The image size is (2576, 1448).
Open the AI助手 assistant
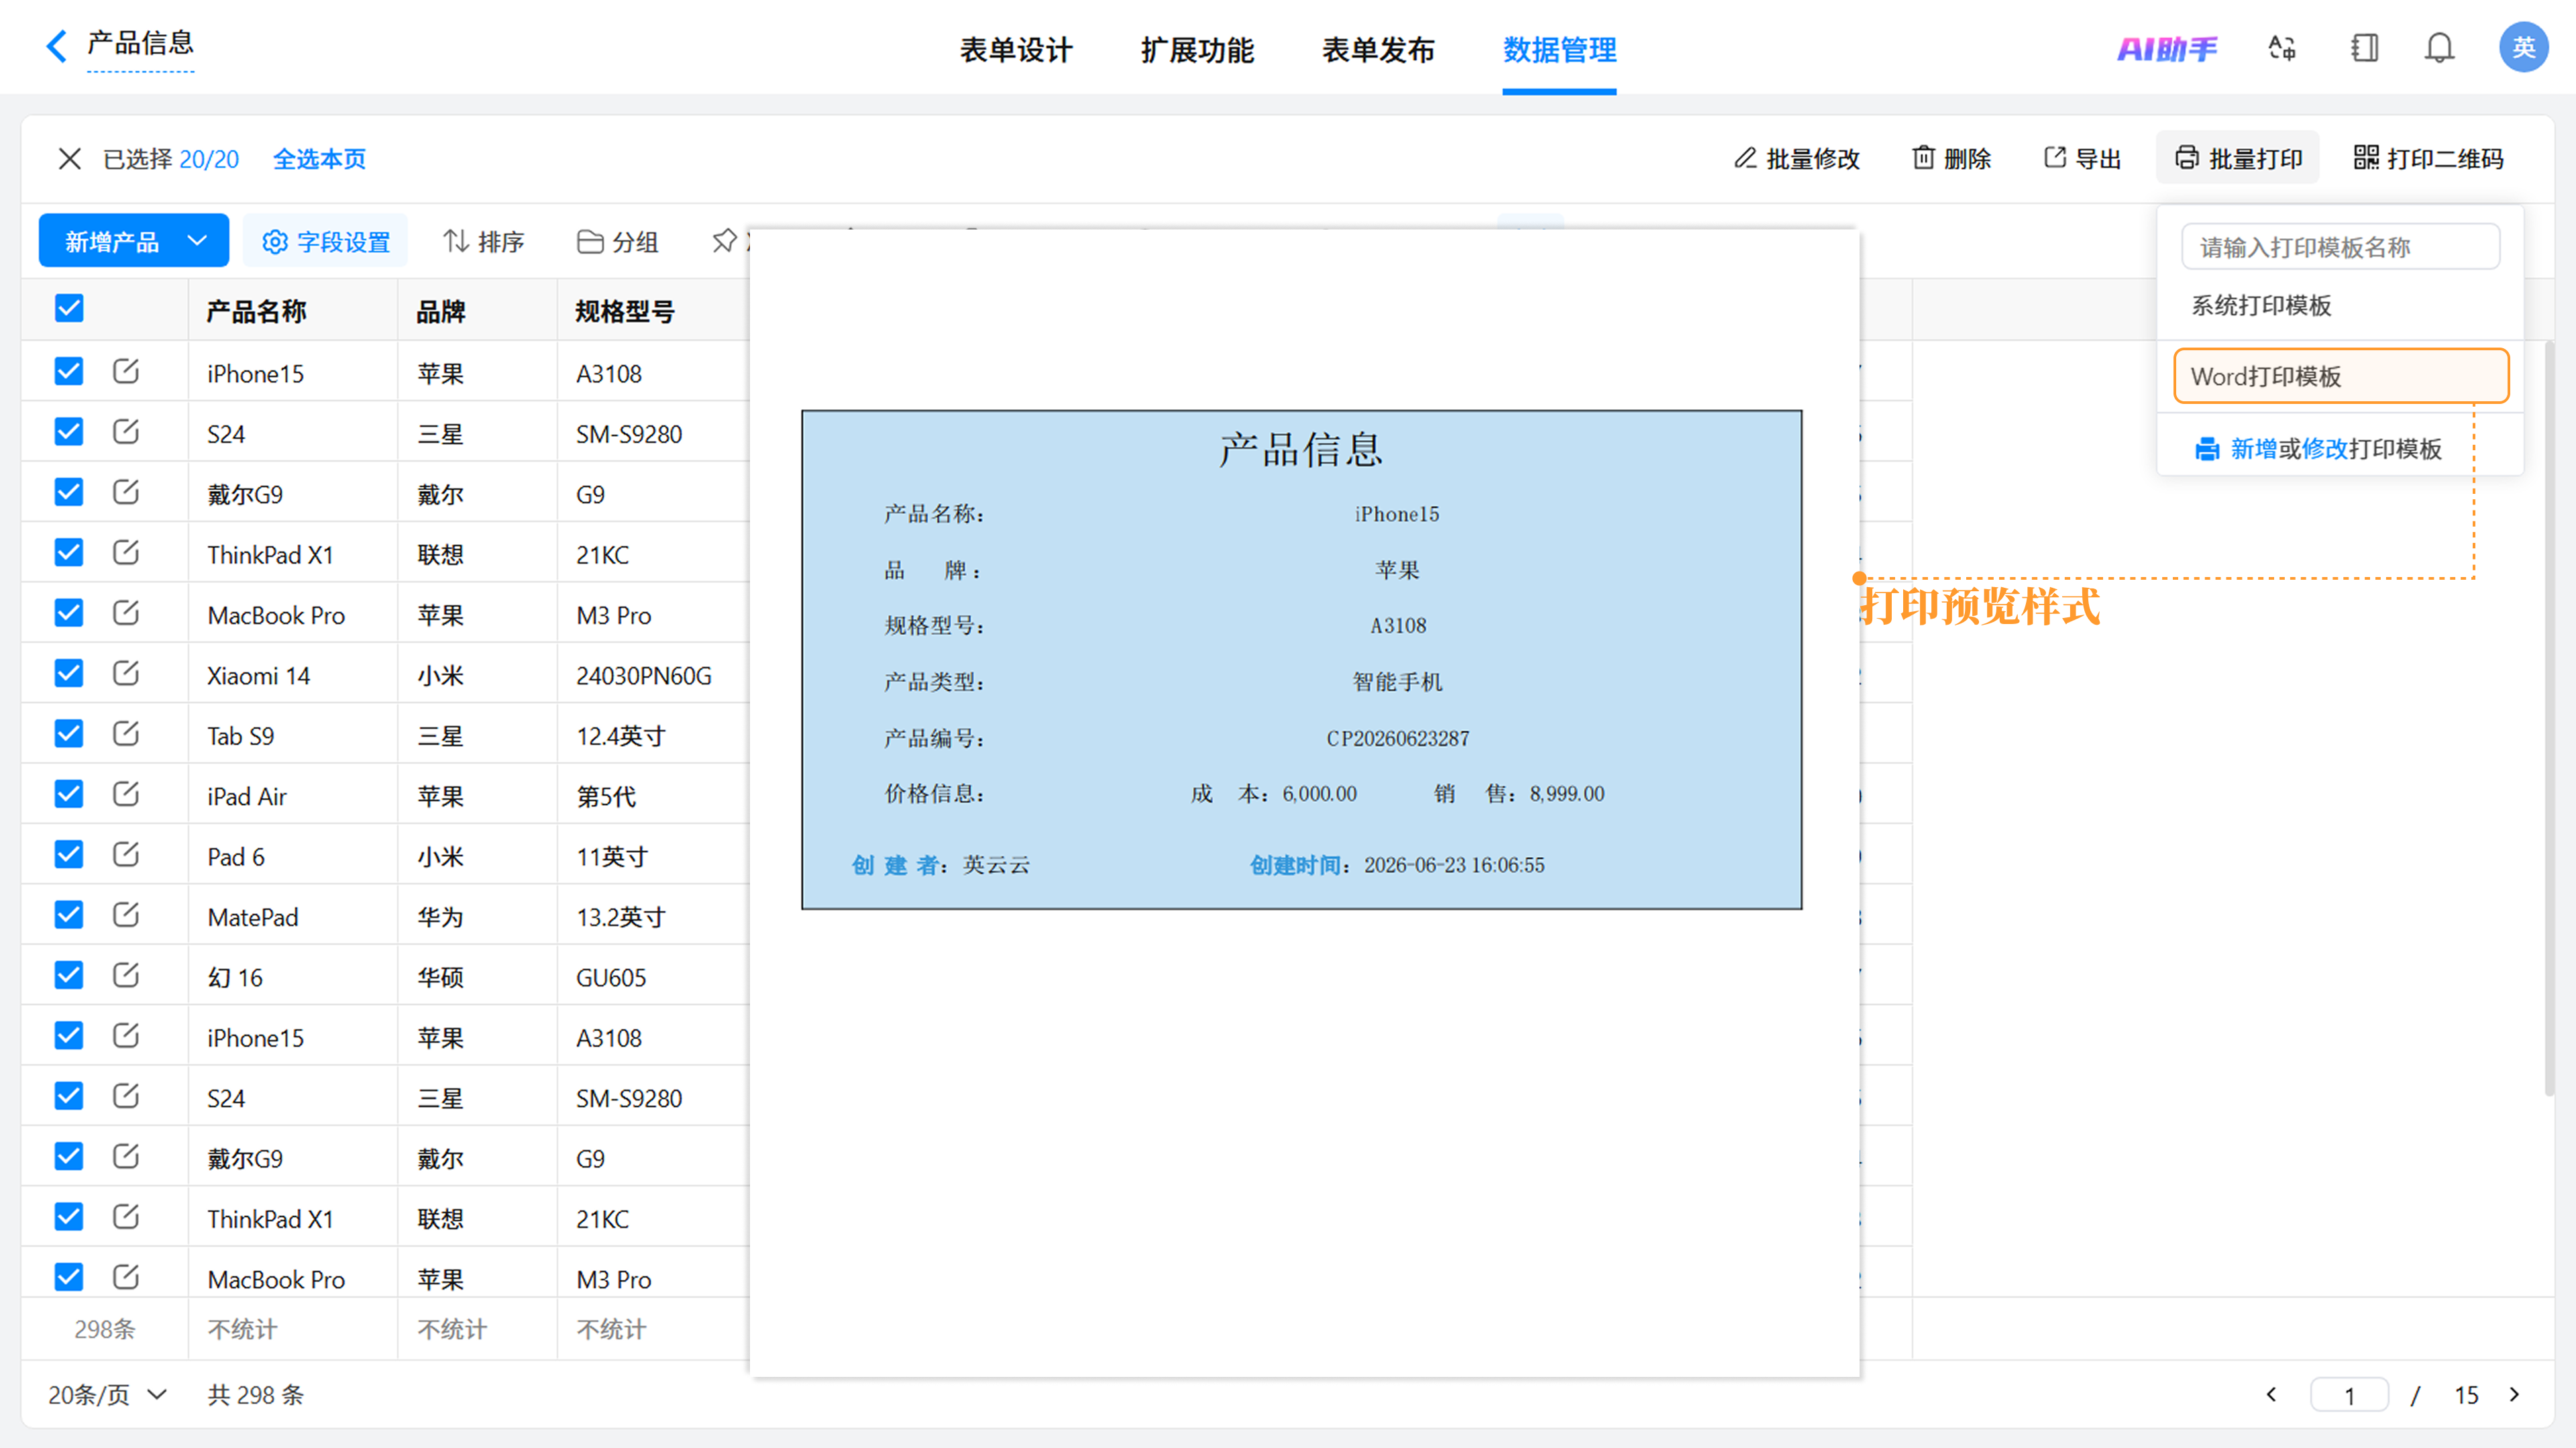click(2166, 48)
